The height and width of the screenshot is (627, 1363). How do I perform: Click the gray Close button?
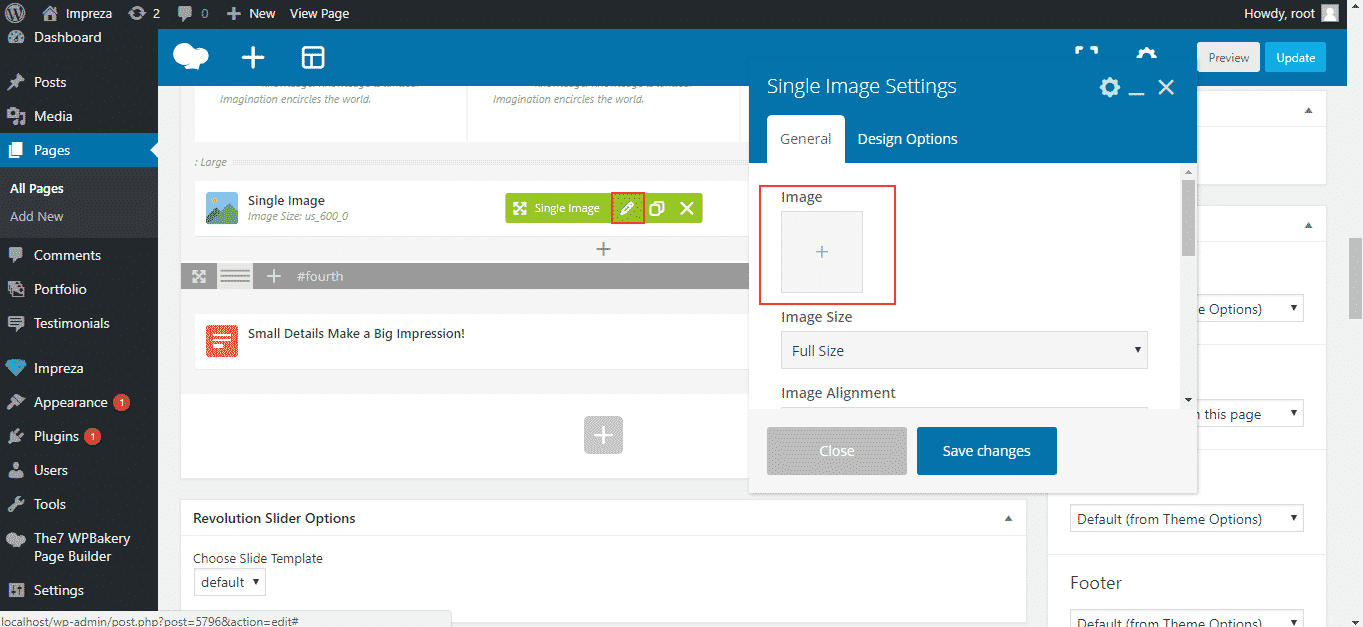click(x=837, y=451)
